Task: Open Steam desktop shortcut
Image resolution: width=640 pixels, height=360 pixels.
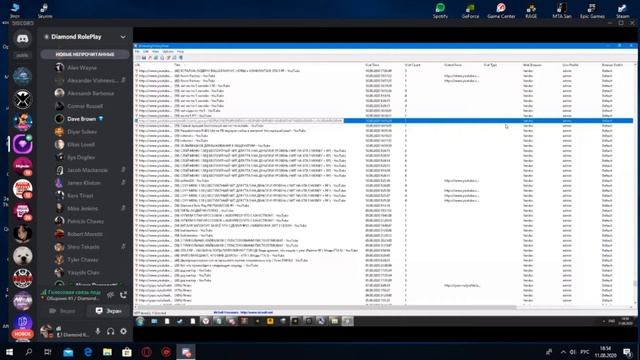Action: coord(622,11)
